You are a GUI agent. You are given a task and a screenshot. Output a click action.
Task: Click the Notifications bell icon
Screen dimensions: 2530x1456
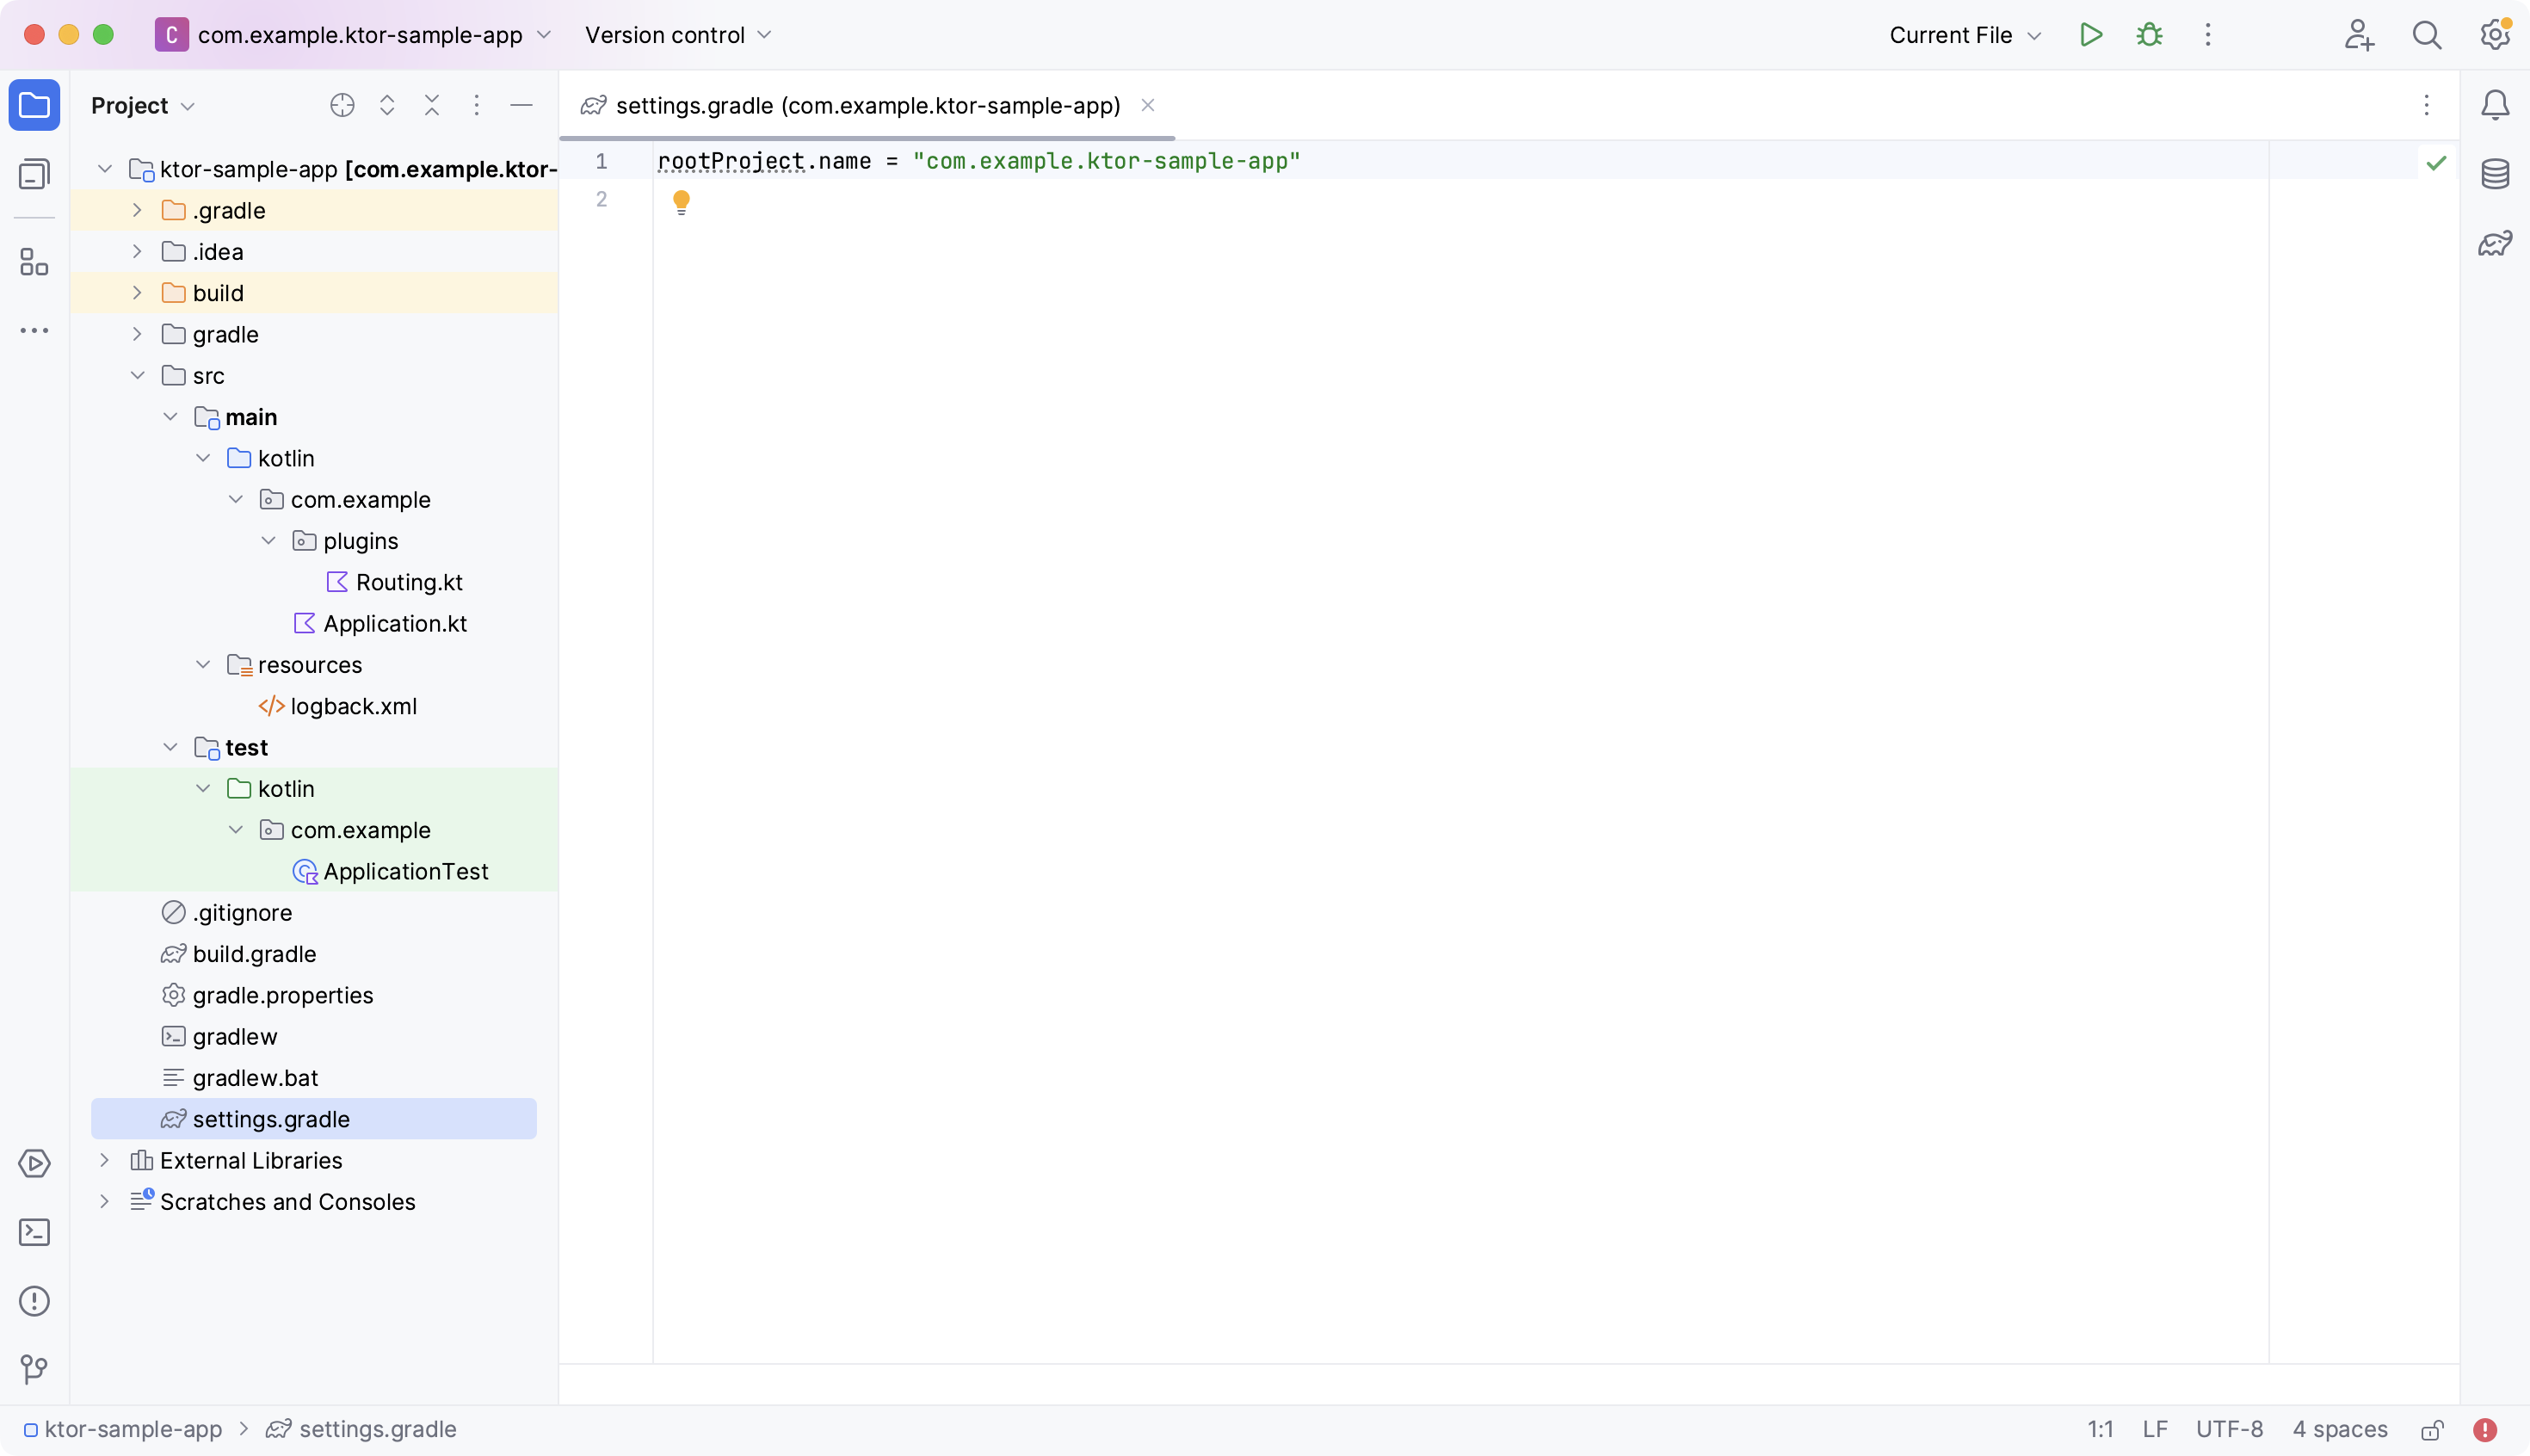[2496, 104]
